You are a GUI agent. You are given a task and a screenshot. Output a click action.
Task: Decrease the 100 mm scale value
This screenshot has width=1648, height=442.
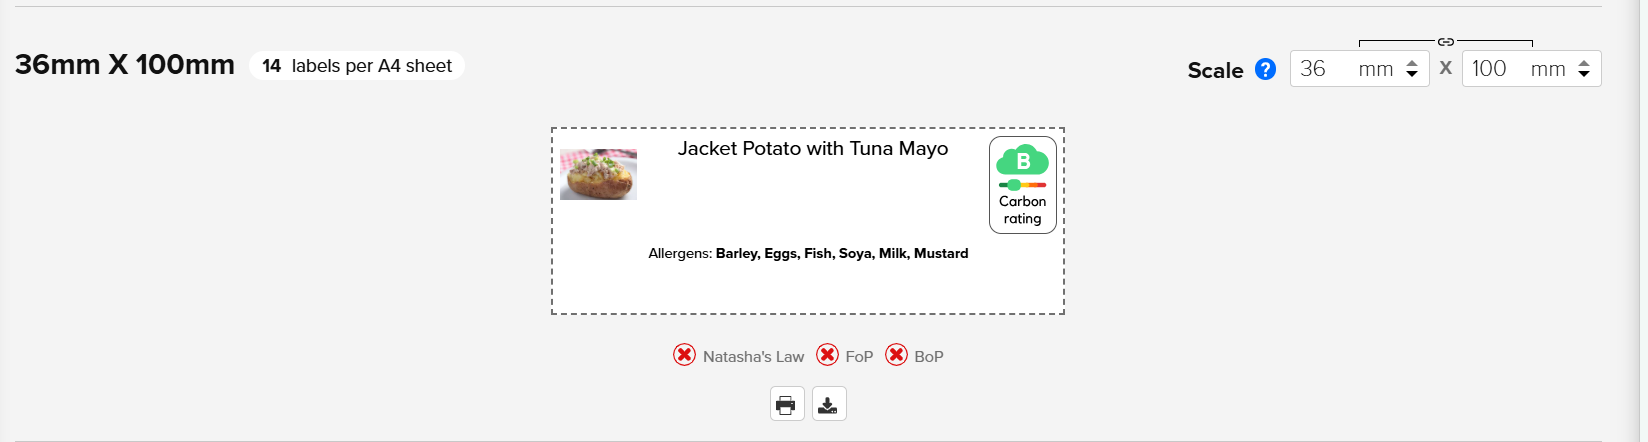coord(1584,74)
